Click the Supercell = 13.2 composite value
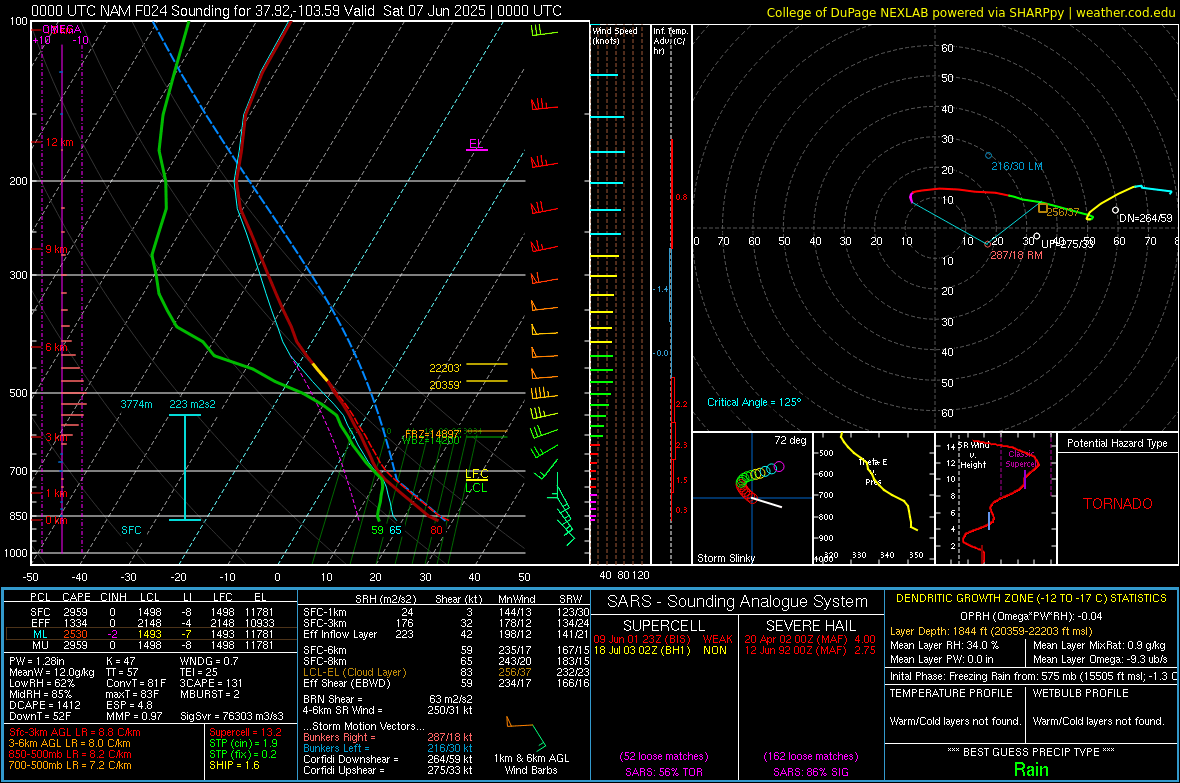Viewport: 1180px width, 783px height. 245,732
